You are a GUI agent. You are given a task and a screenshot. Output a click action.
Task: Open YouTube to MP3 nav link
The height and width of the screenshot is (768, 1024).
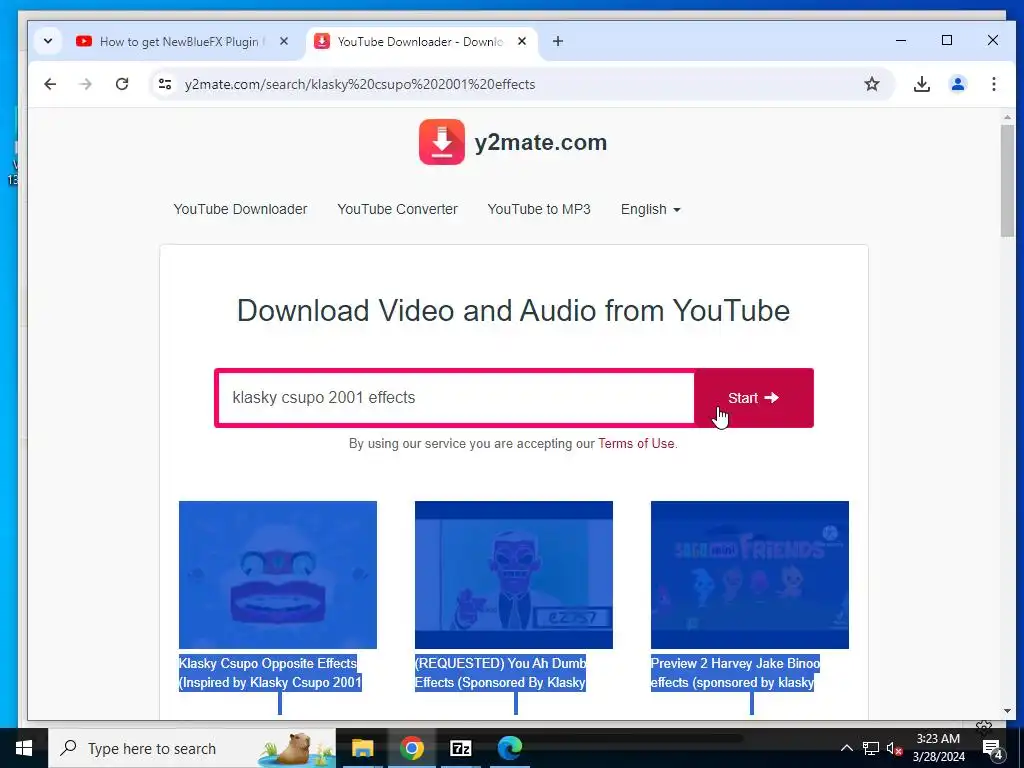click(539, 209)
